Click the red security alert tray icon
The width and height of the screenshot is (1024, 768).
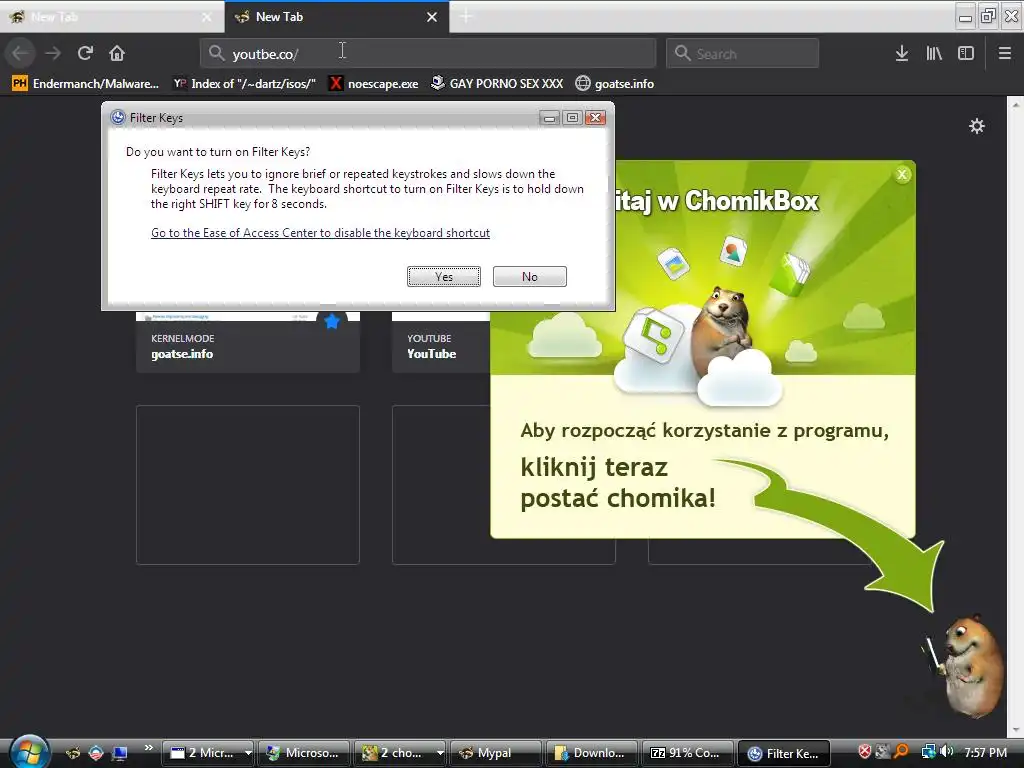pyautogui.click(x=865, y=752)
